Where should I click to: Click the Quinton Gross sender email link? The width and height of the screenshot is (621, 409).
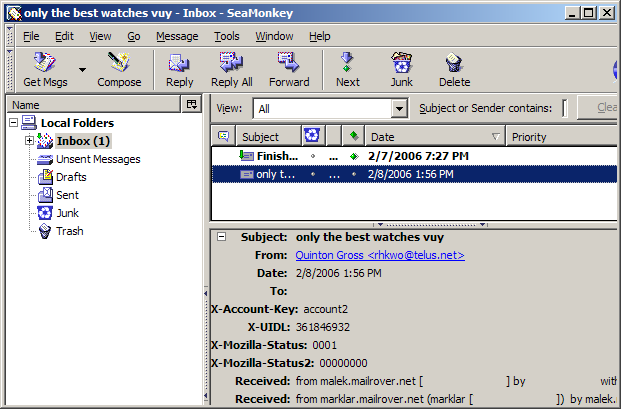coord(379,255)
